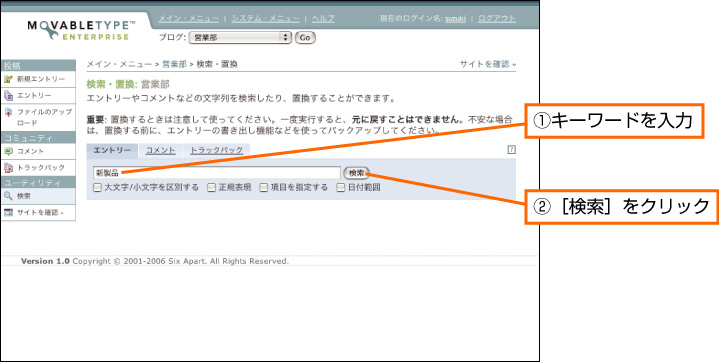The width and height of the screenshot is (719, 362).
Task: Switch to the トラックバック tab
Action: [216, 150]
